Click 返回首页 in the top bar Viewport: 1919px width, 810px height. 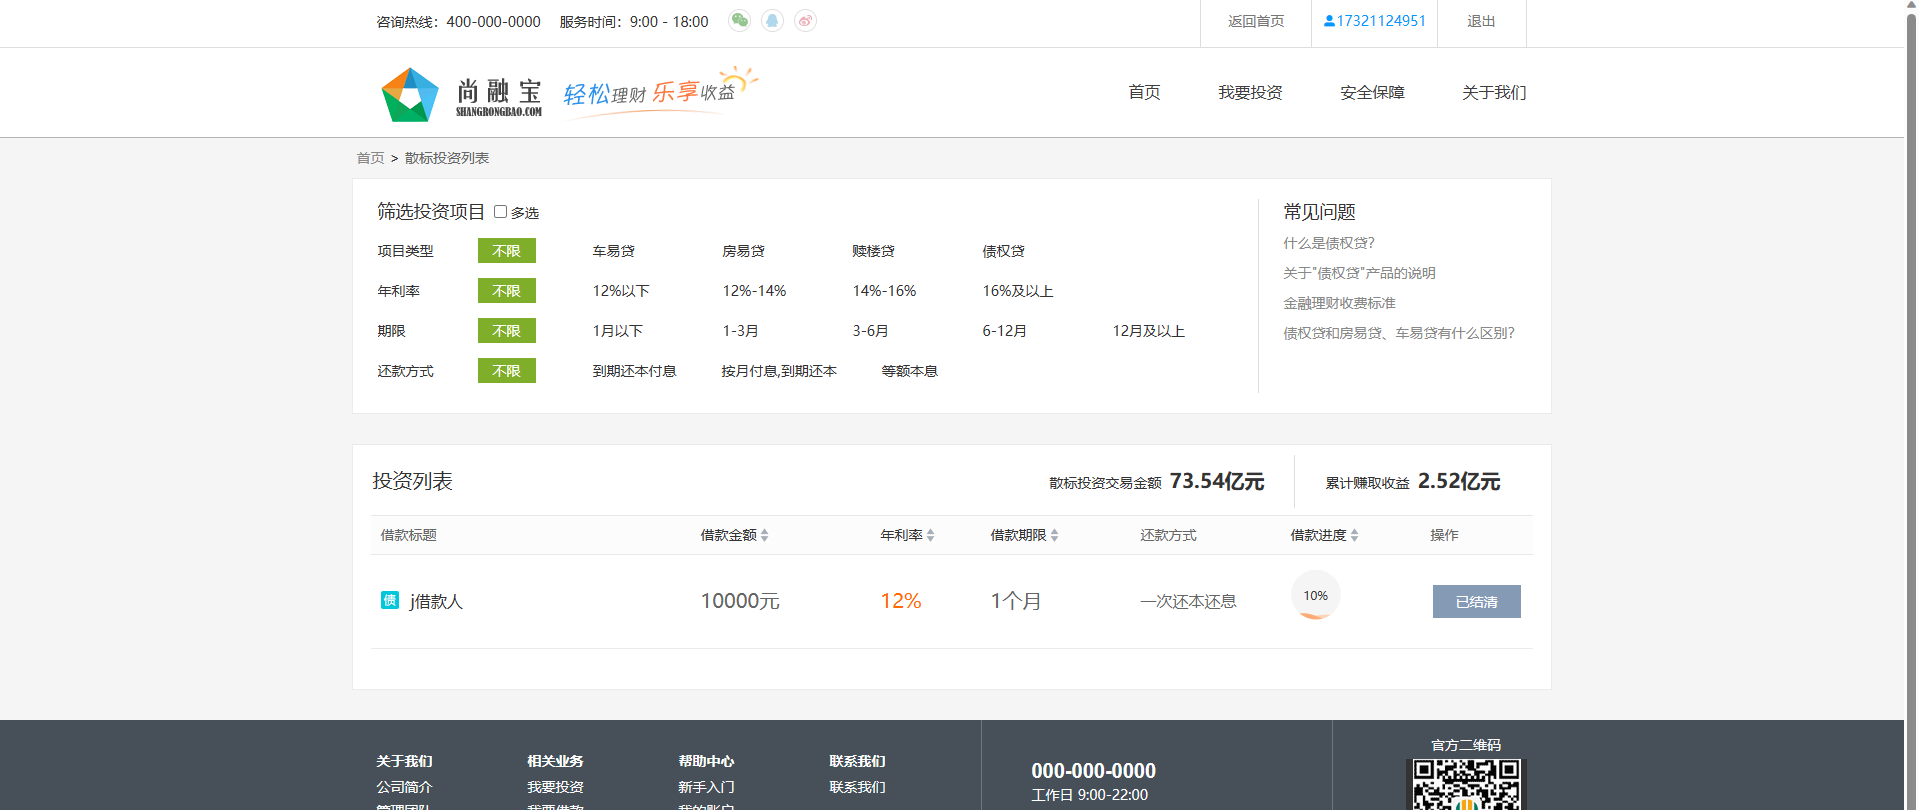pos(1256,21)
